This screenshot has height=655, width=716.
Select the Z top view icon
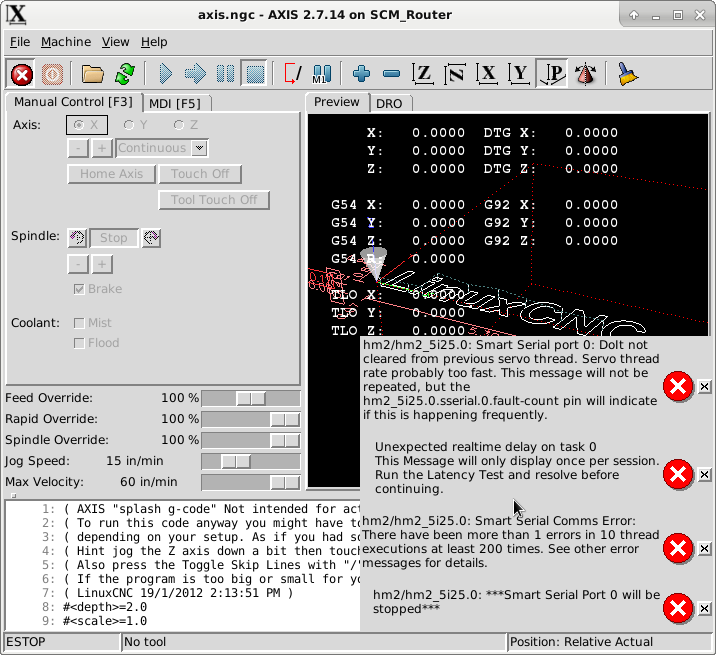[424, 74]
